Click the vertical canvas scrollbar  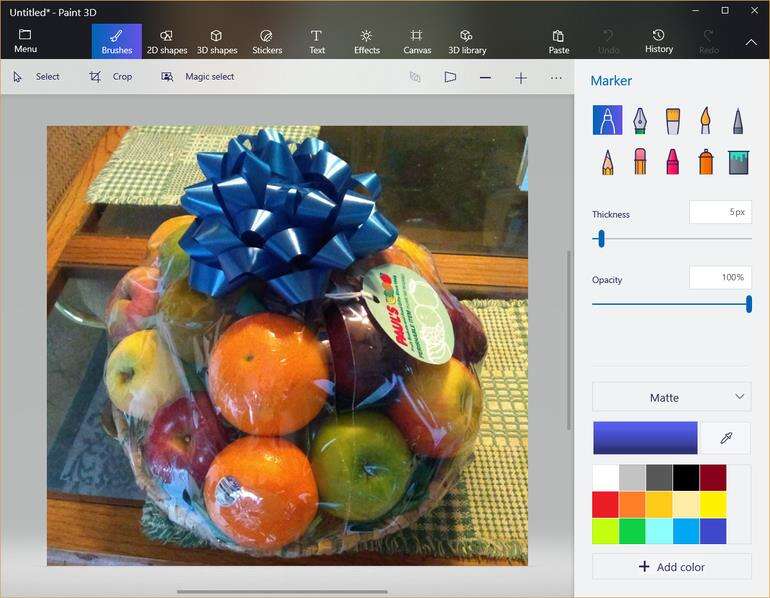[x=569, y=340]
